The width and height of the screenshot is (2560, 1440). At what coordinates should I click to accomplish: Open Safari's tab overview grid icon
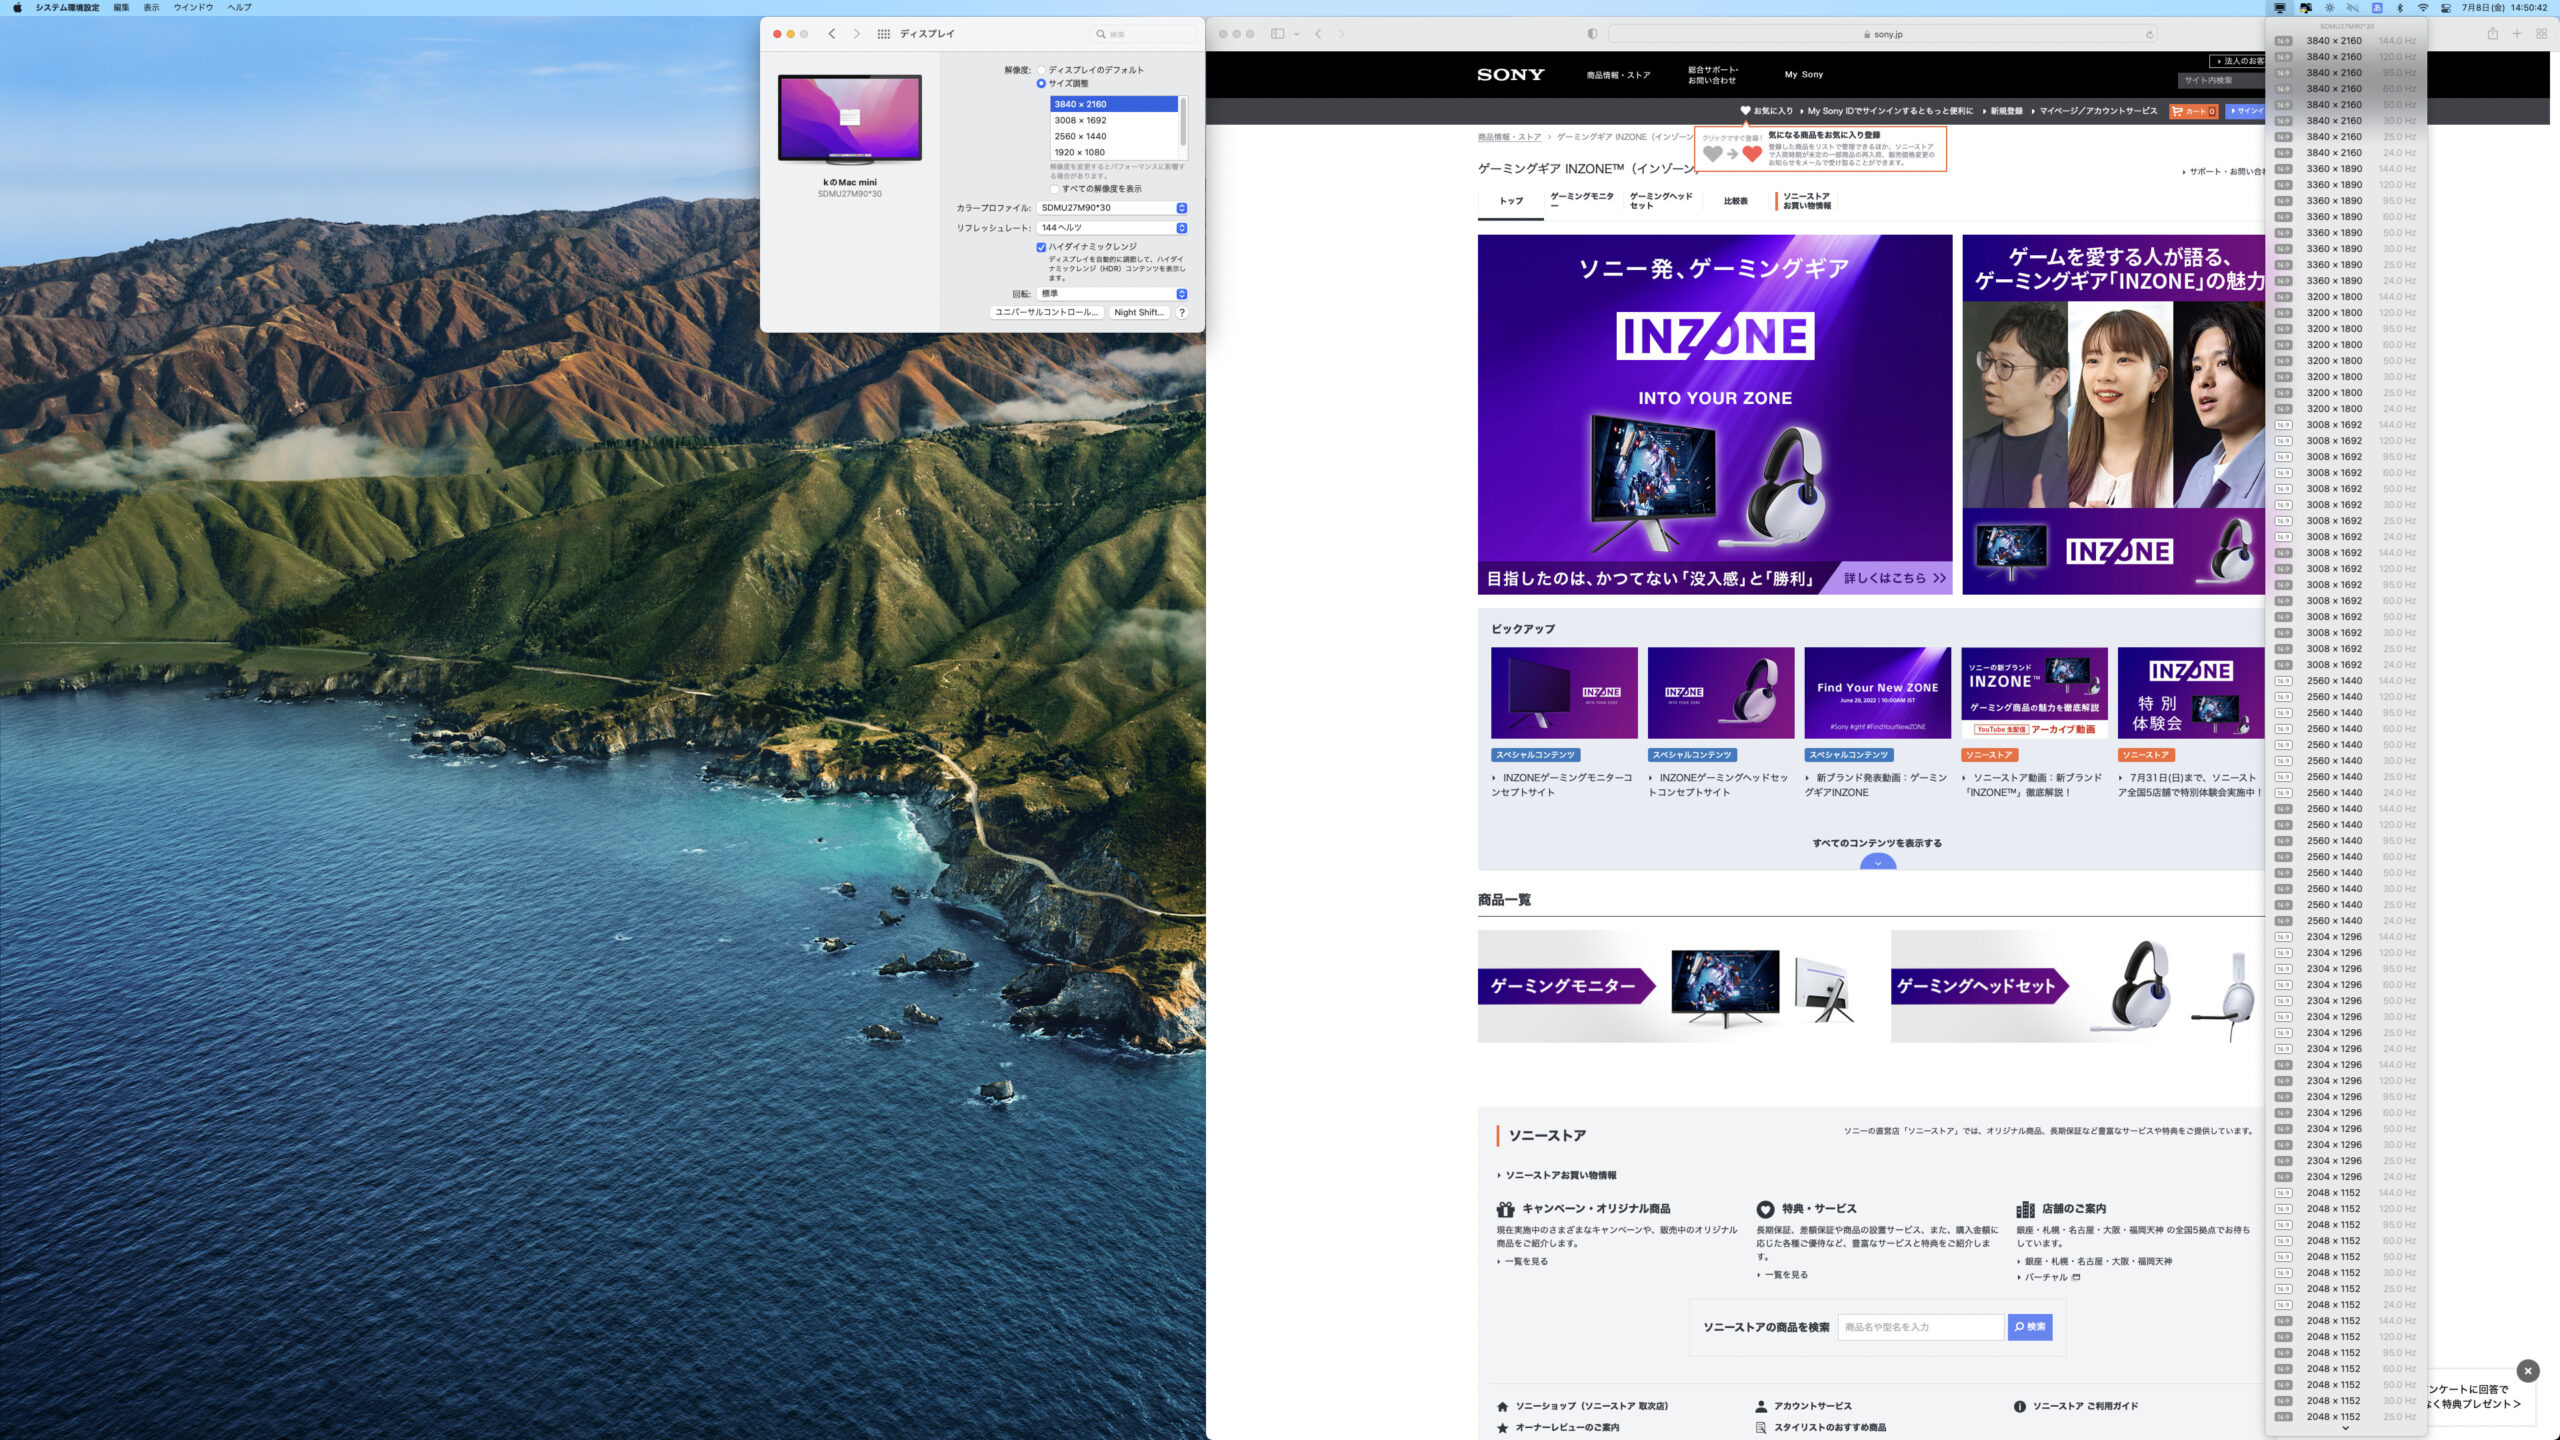[2541, 34]
